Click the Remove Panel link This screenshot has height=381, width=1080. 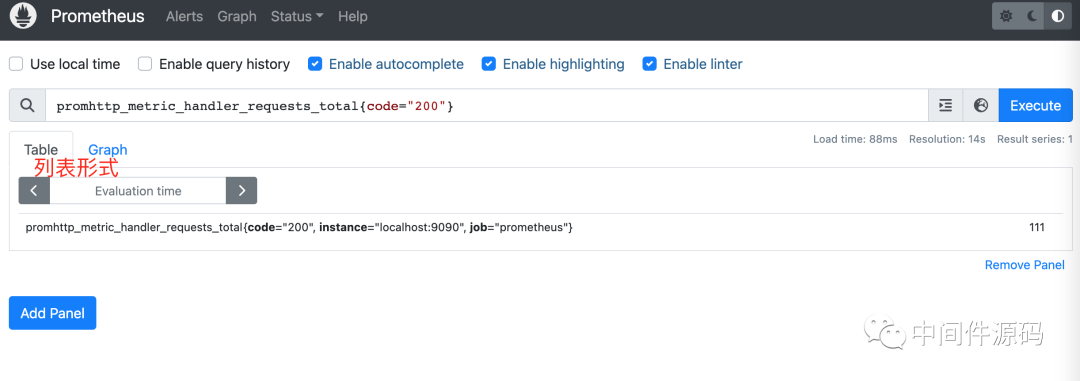[1025, 265]
